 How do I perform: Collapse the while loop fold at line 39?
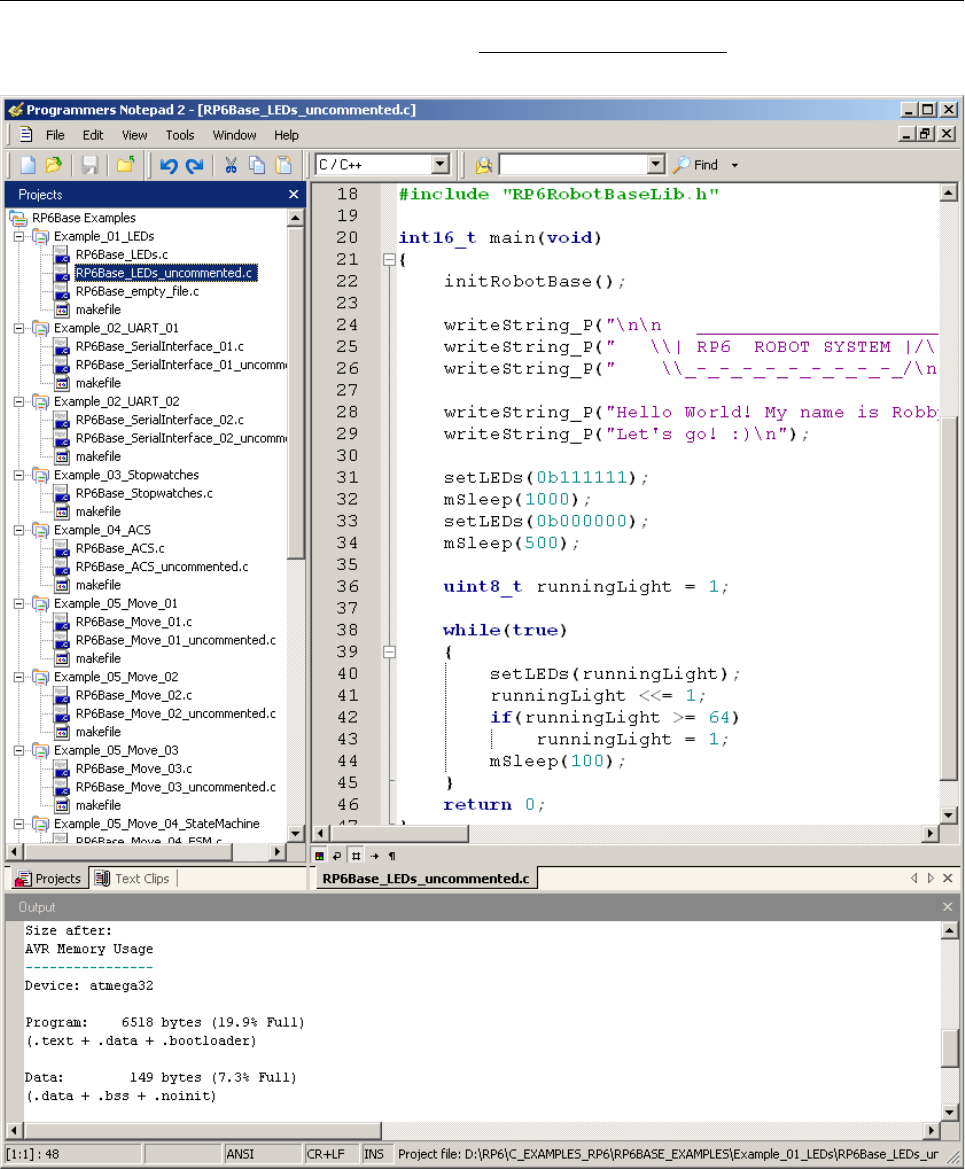pyautogui.click(x=389, y=652)
